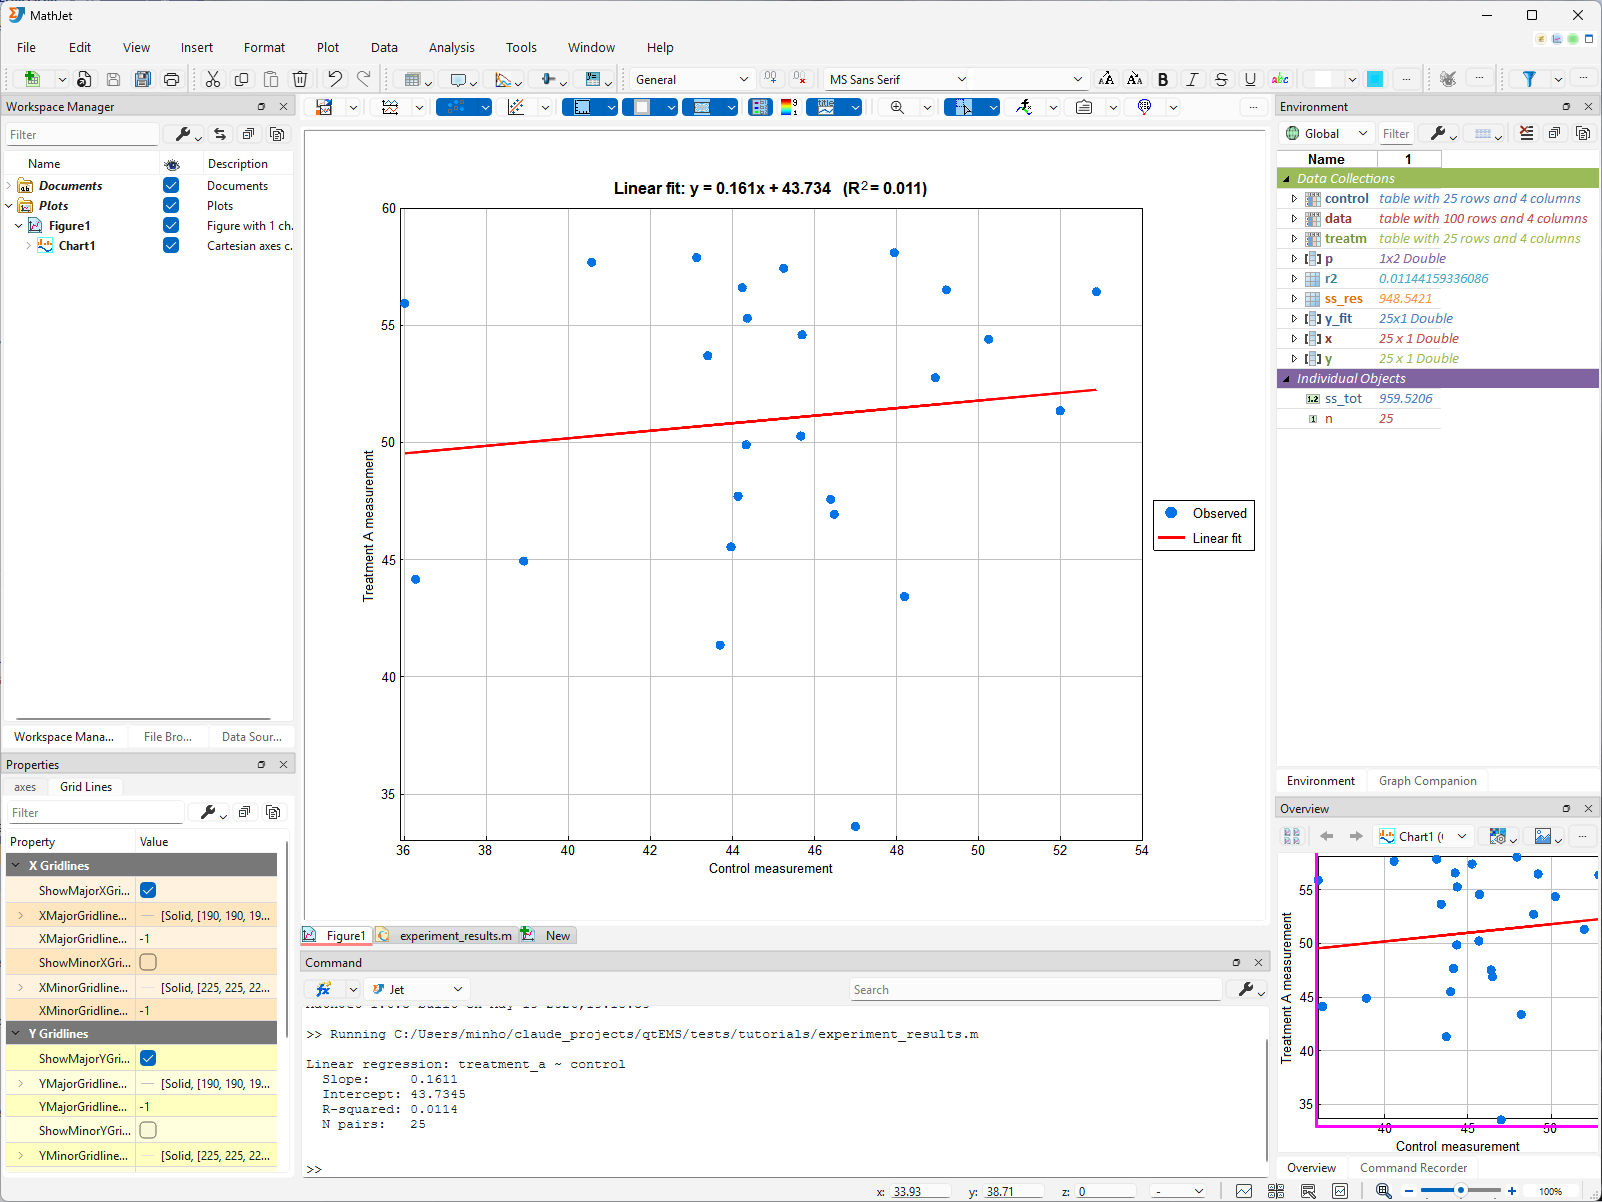The image size is (1602, 1202).
Task: Click the Print toolbar icon
Action: pyautogui.click(x=172, y=79)
